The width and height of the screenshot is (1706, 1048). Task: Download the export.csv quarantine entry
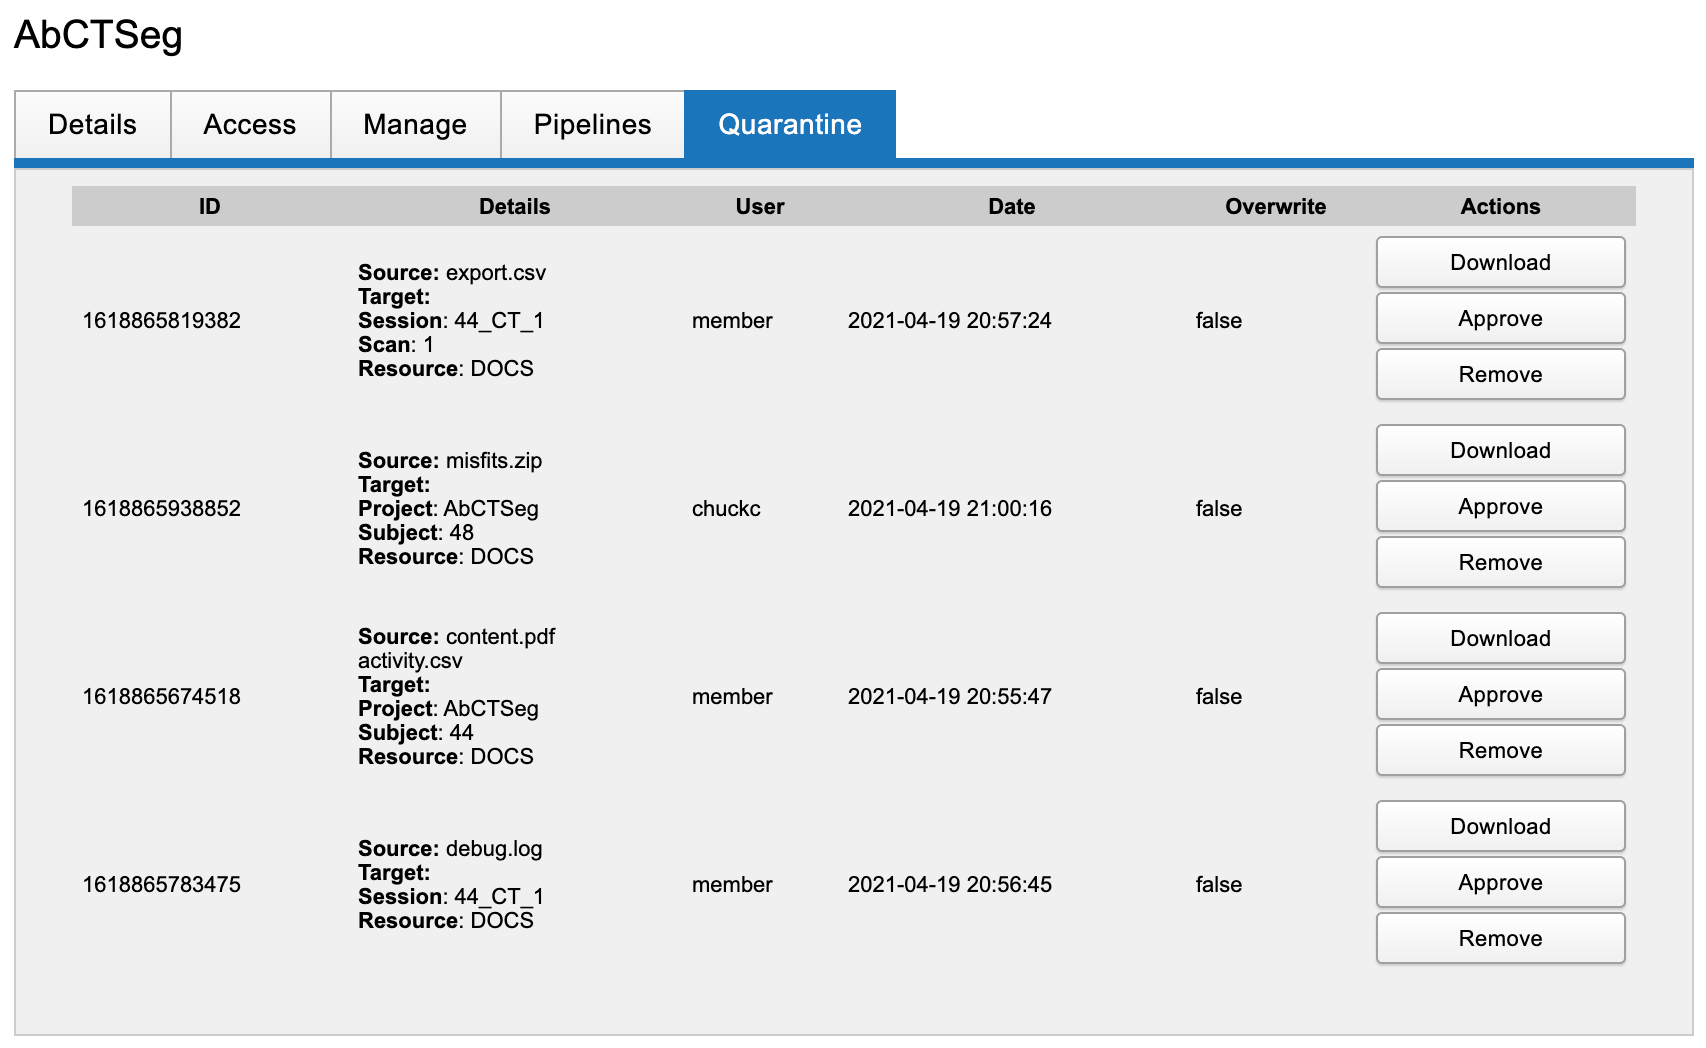tap(1499, 263)
